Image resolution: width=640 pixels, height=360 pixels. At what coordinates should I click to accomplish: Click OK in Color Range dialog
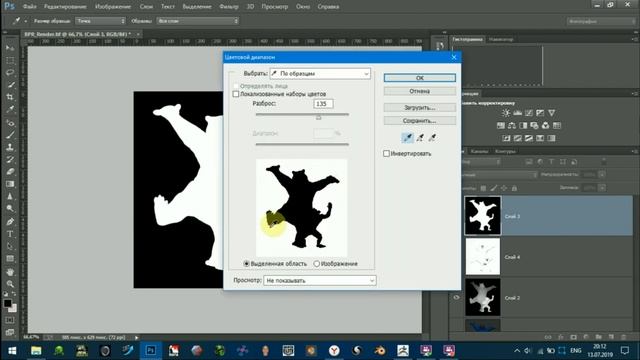420,78
